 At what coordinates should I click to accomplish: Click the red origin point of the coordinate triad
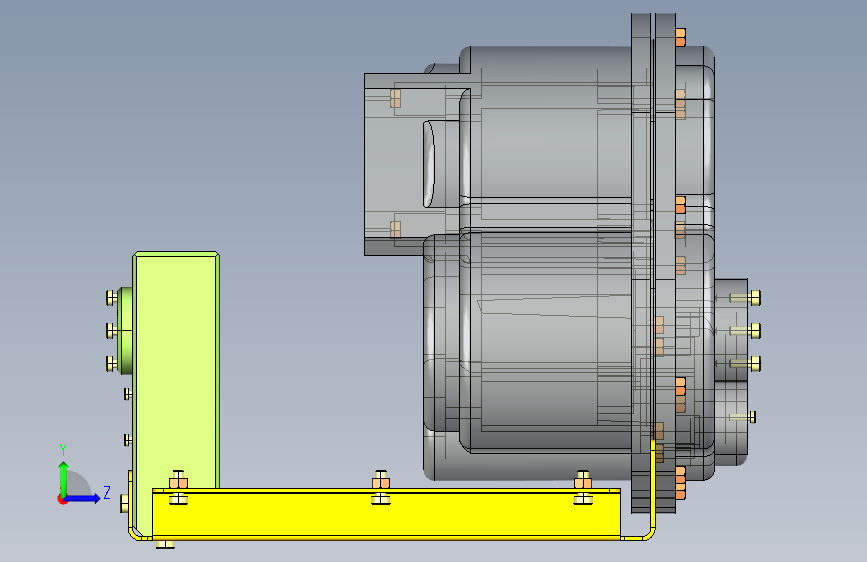click(61, 500)
